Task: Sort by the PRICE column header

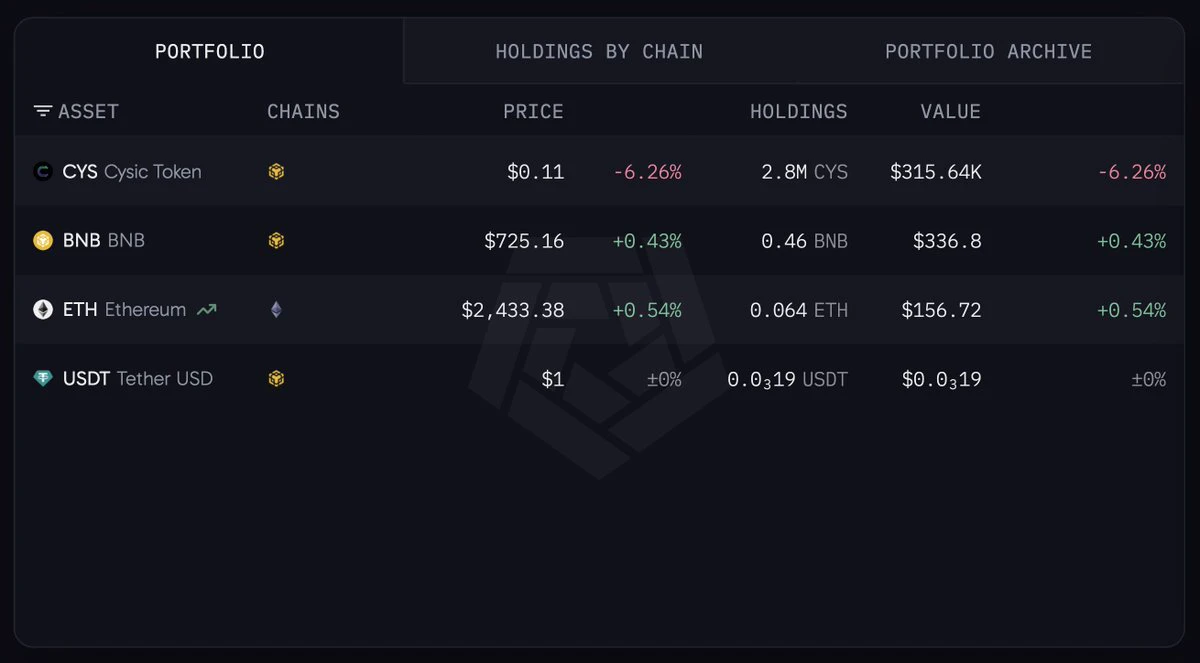Action: (533, 112)
